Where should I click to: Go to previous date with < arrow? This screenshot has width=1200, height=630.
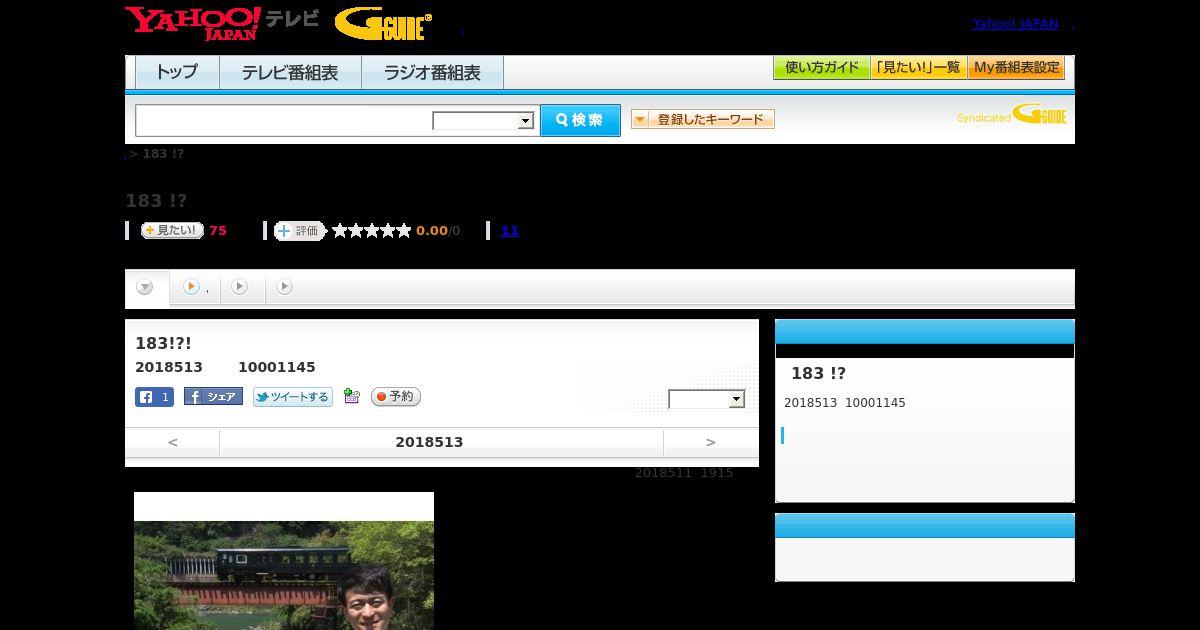pos(173,442)
